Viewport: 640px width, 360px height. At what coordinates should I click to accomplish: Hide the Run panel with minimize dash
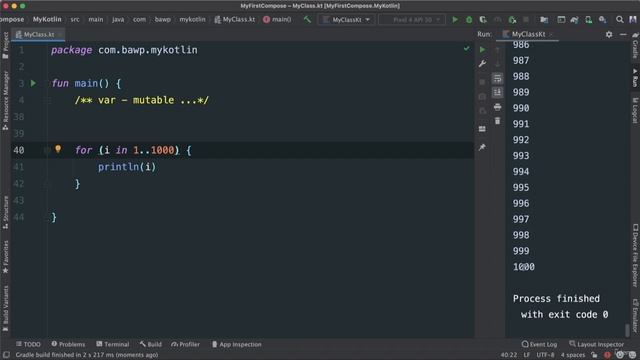pyautogui.click(x=623, y=35)
